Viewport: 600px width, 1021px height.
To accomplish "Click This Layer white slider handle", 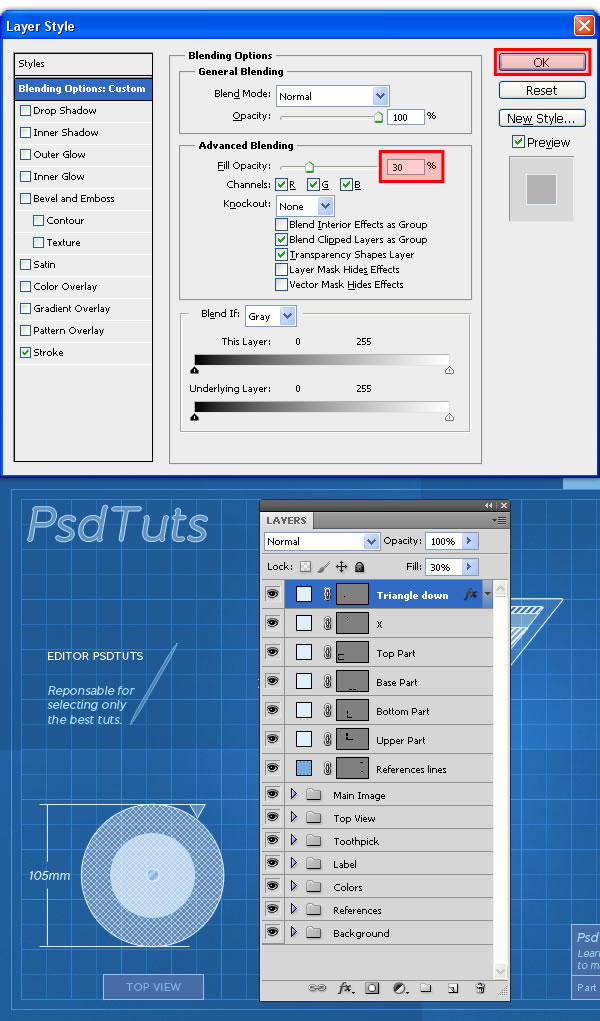I will pos(449,371).
